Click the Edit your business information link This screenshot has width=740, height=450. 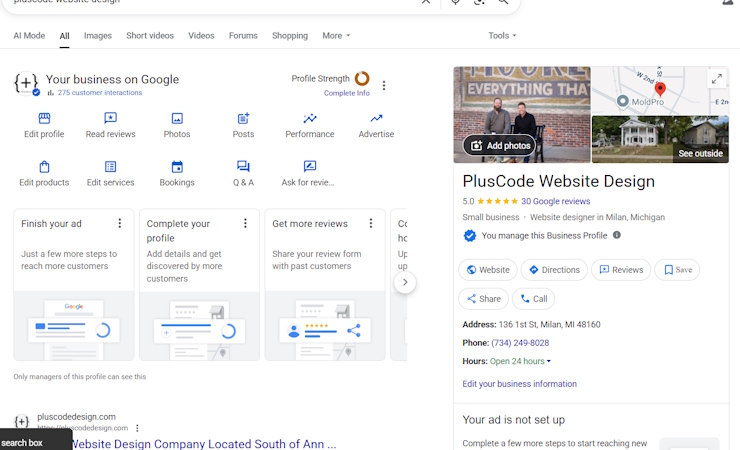(x=519, y=384)
